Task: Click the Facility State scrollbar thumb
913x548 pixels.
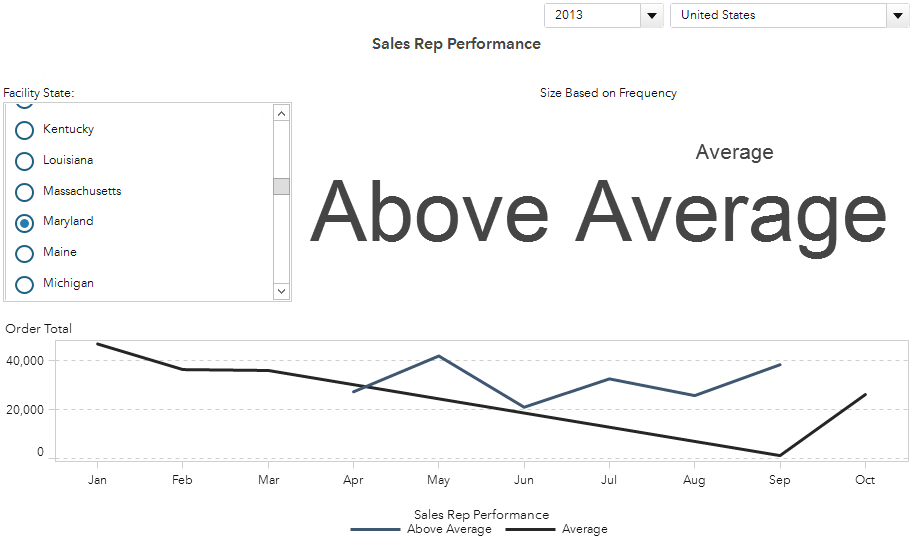Action: point(281,186)
